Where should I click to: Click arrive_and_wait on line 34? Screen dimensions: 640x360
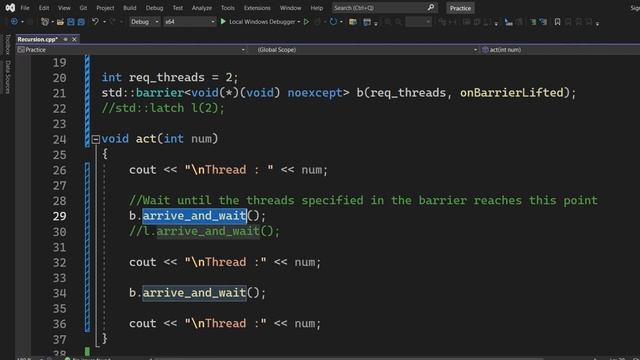(195, 293)
